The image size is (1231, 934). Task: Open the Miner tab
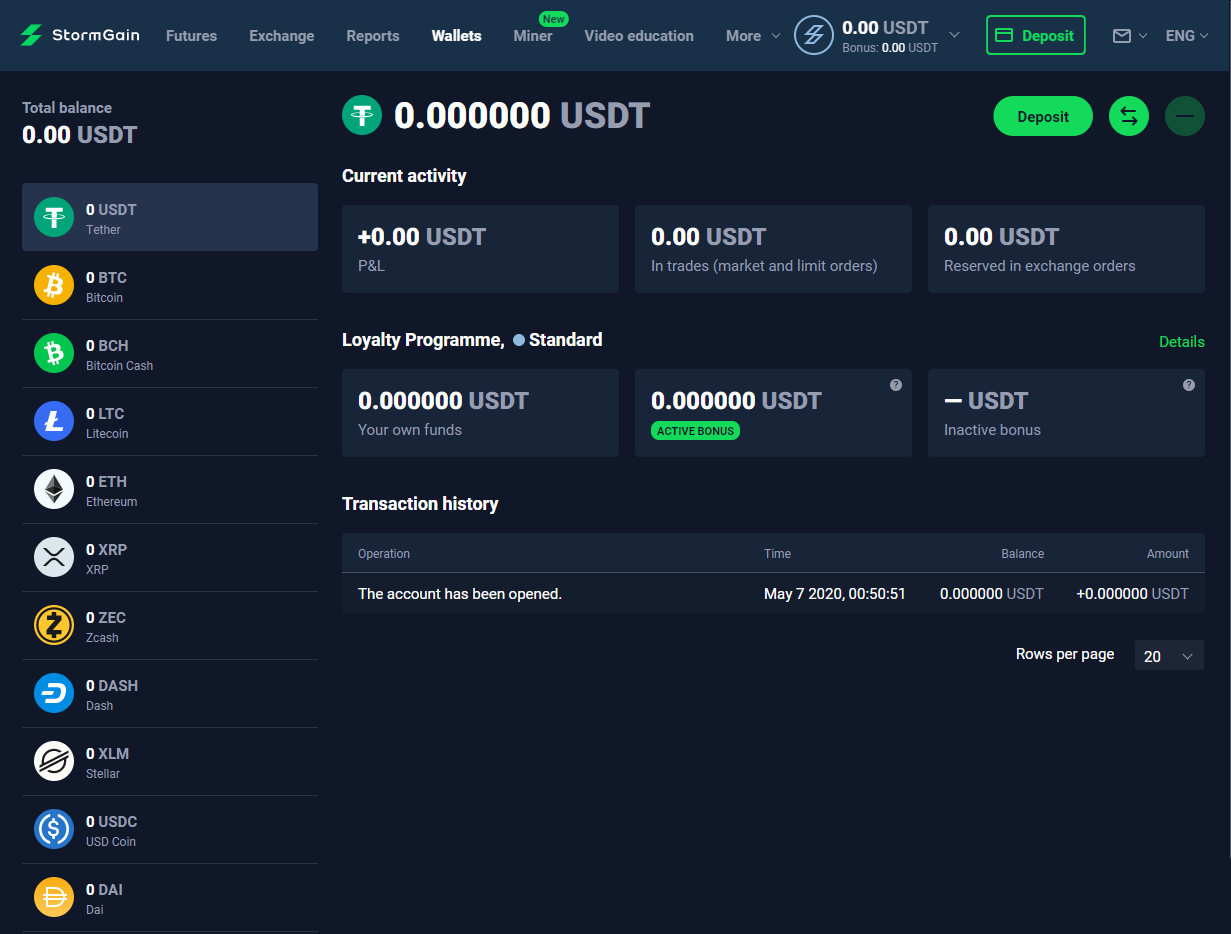[533, 36]
